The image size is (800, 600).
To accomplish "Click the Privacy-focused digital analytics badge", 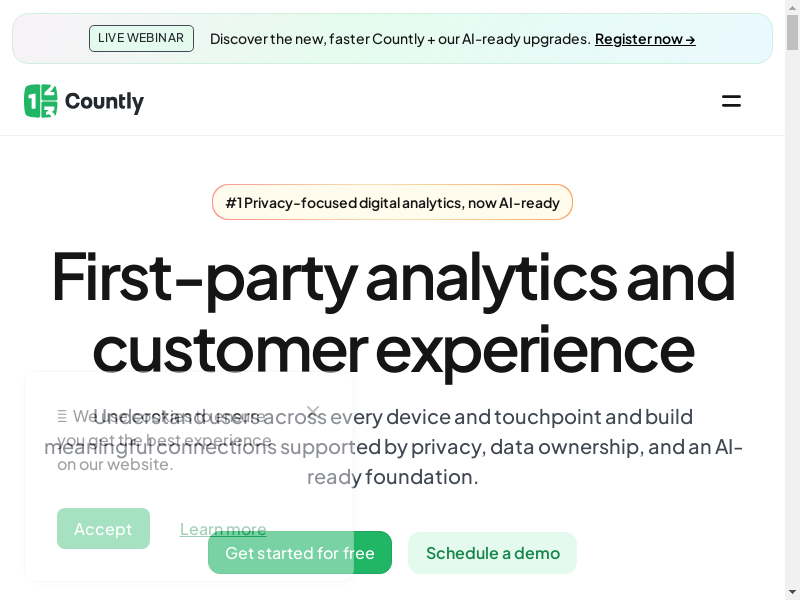I will pos(392,203).
